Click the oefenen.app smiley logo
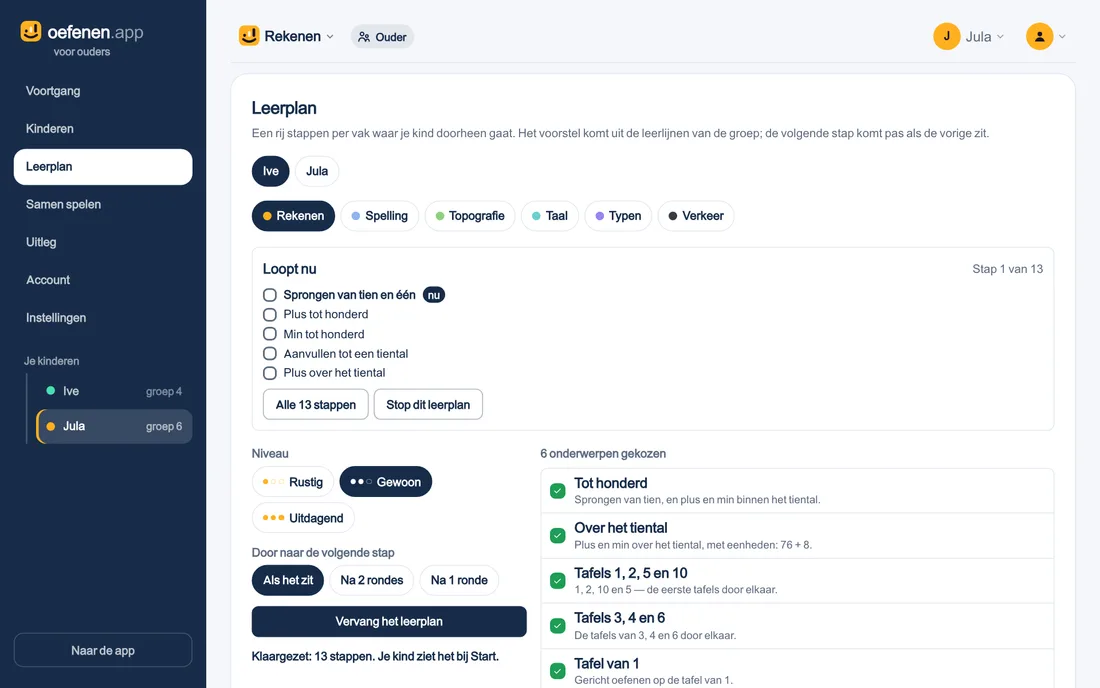1100x688 pixels. [x=31, y=32]
